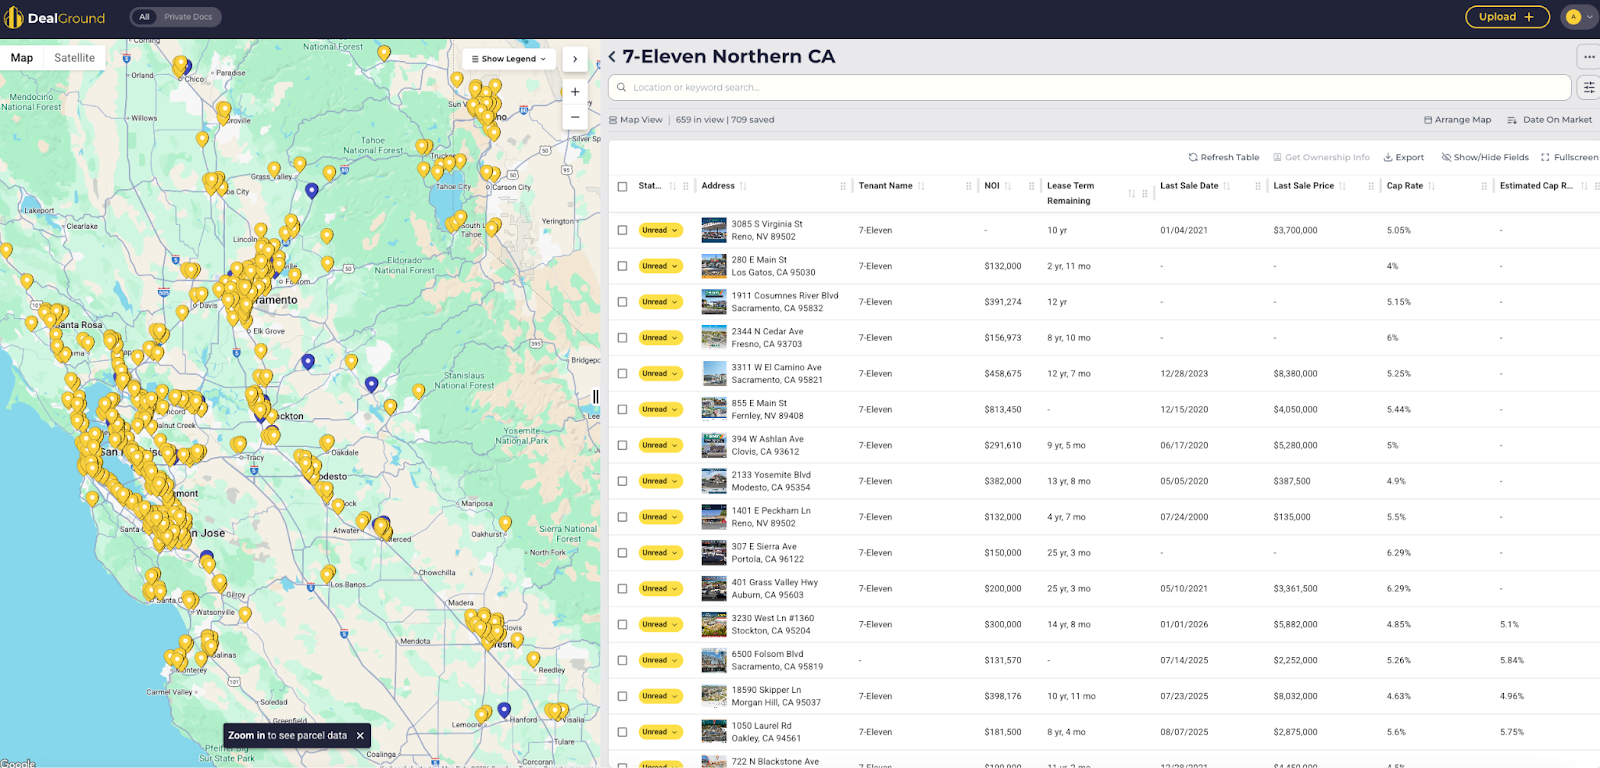Check the row for 2344 N Cedar Ave
Screen dimensions: 1600x768
[x=622, y=338]
